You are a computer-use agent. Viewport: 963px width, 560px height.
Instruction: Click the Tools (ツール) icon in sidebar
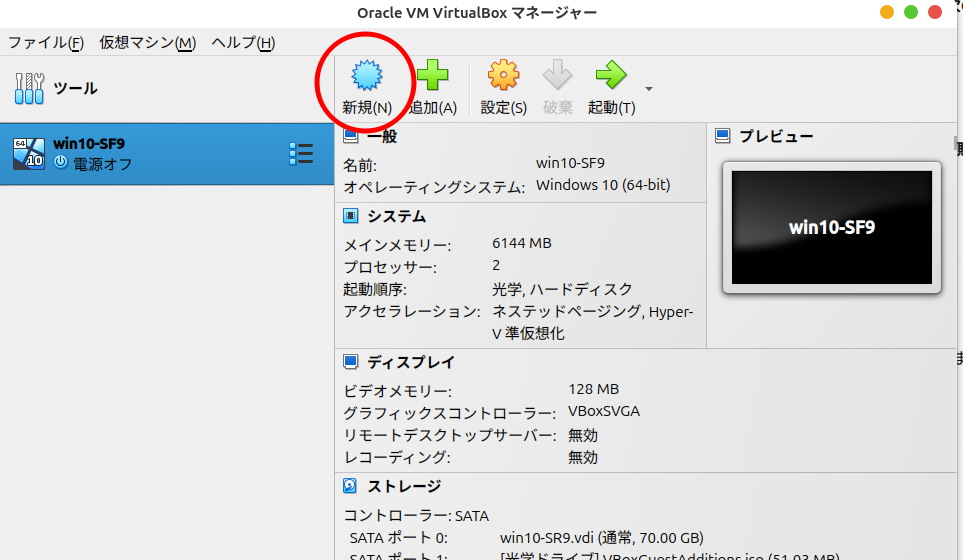coord(30,89)
